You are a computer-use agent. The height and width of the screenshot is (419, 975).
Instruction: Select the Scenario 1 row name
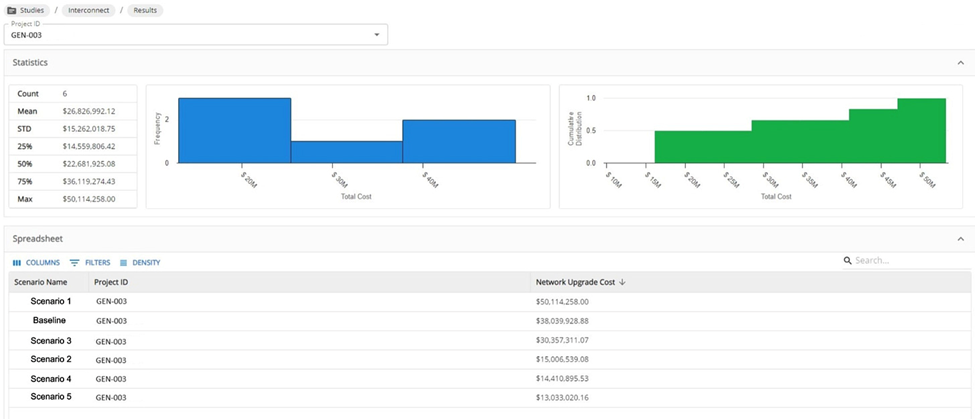click(x=51, y=302)
